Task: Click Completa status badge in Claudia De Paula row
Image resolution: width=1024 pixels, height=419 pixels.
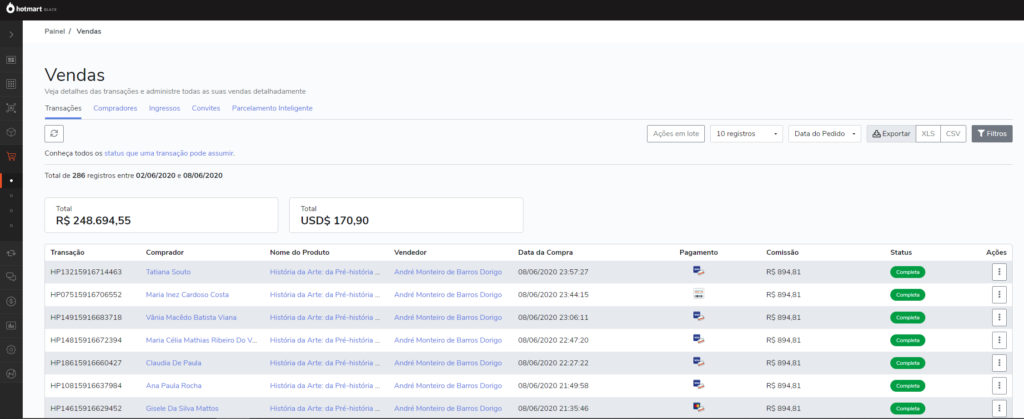Action: (x=907, y=363)
